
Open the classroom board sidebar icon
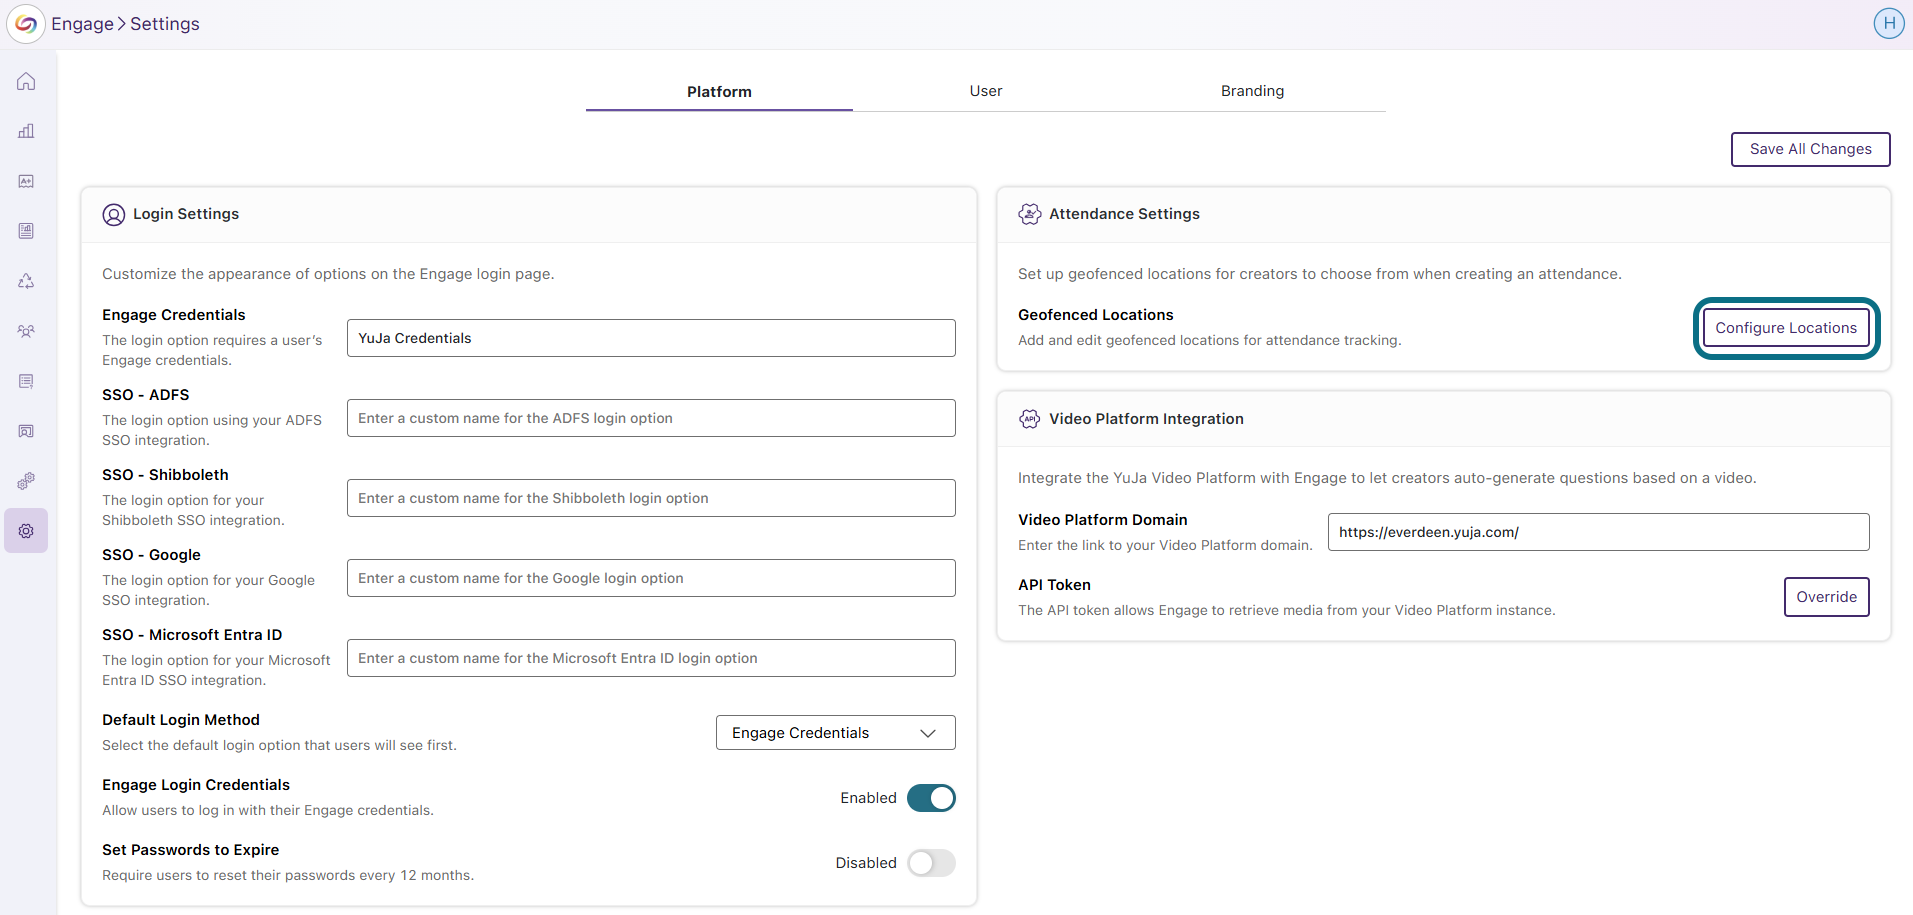(x=26, y=431)
